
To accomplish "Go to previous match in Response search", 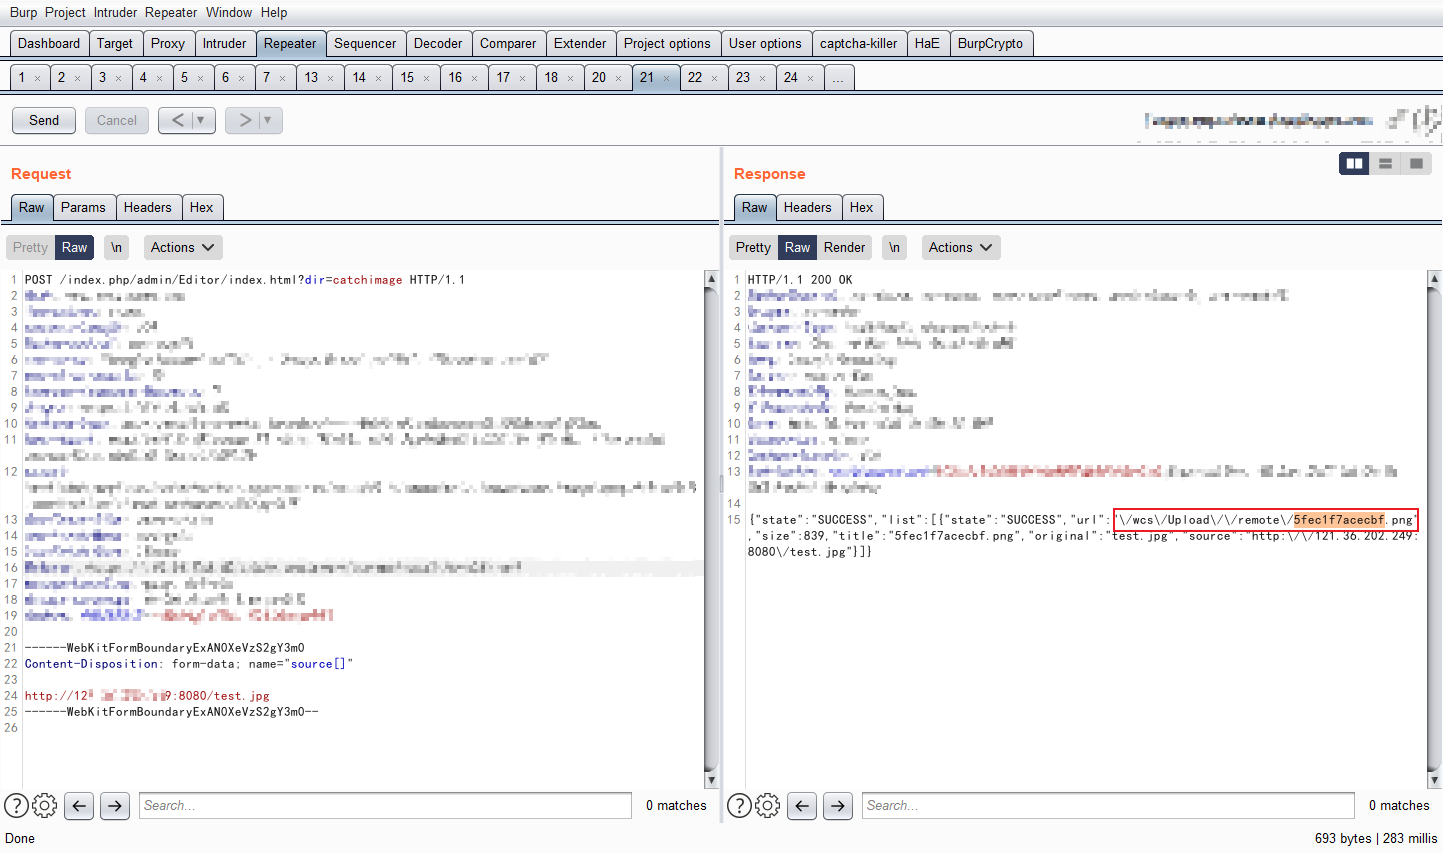I will click(803, 805).
